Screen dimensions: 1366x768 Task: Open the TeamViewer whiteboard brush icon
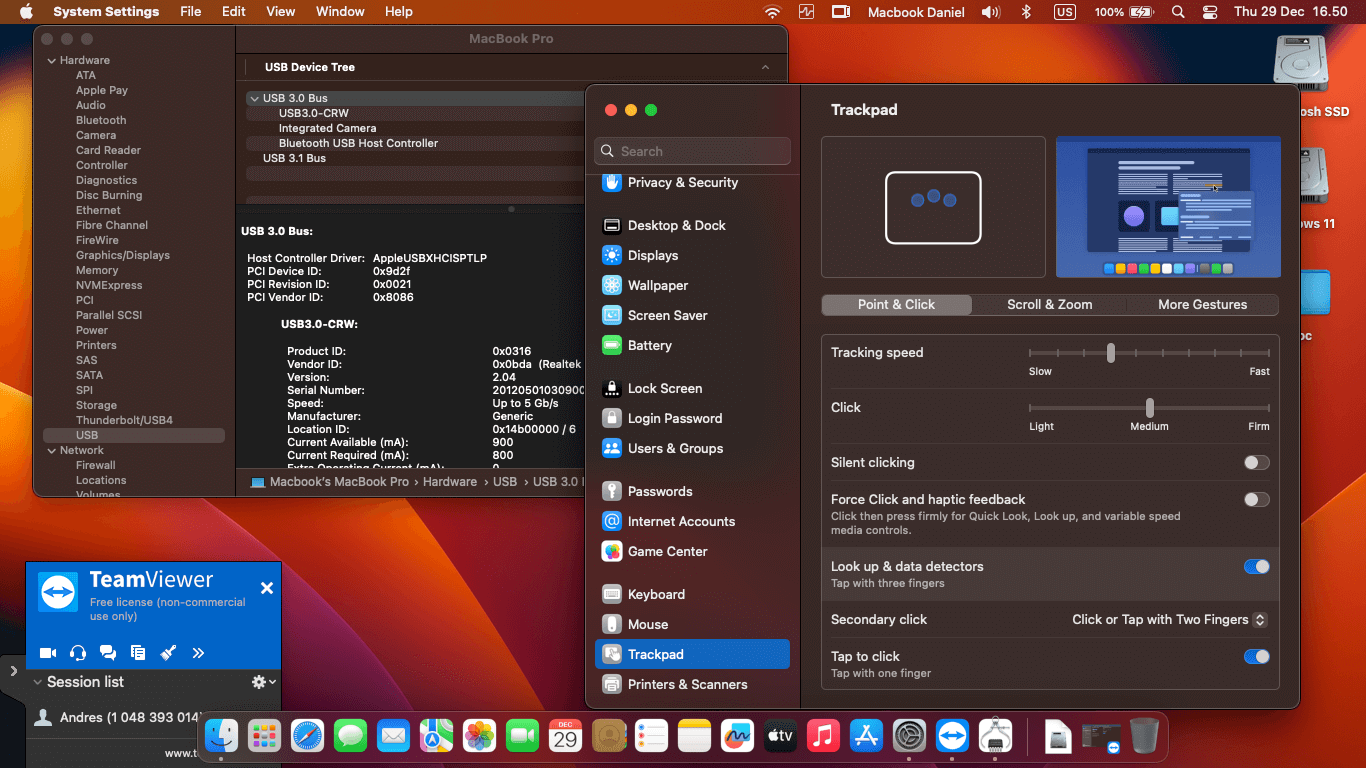pos(168,652)
